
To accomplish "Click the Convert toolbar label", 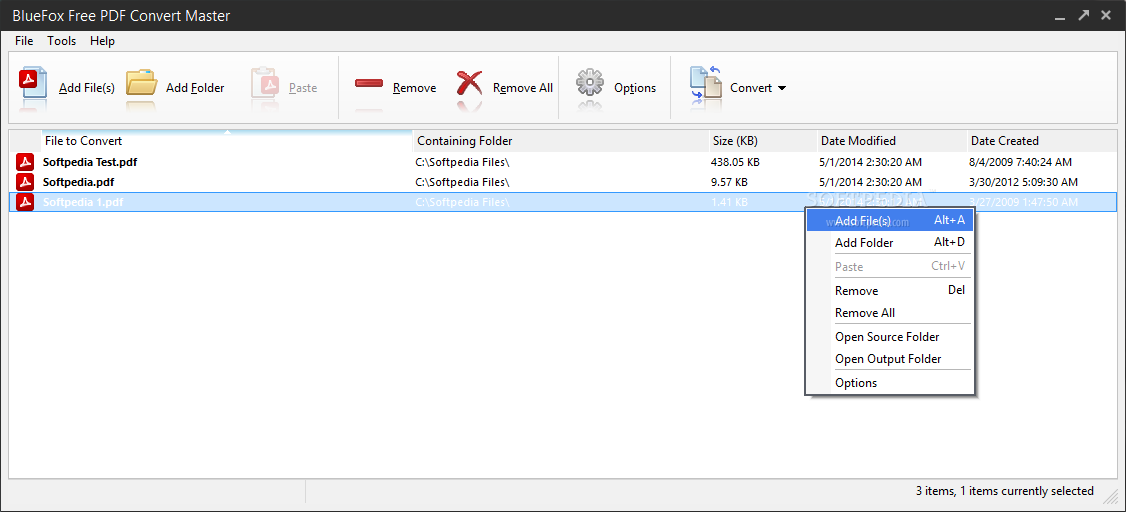I will pos(751,88).
